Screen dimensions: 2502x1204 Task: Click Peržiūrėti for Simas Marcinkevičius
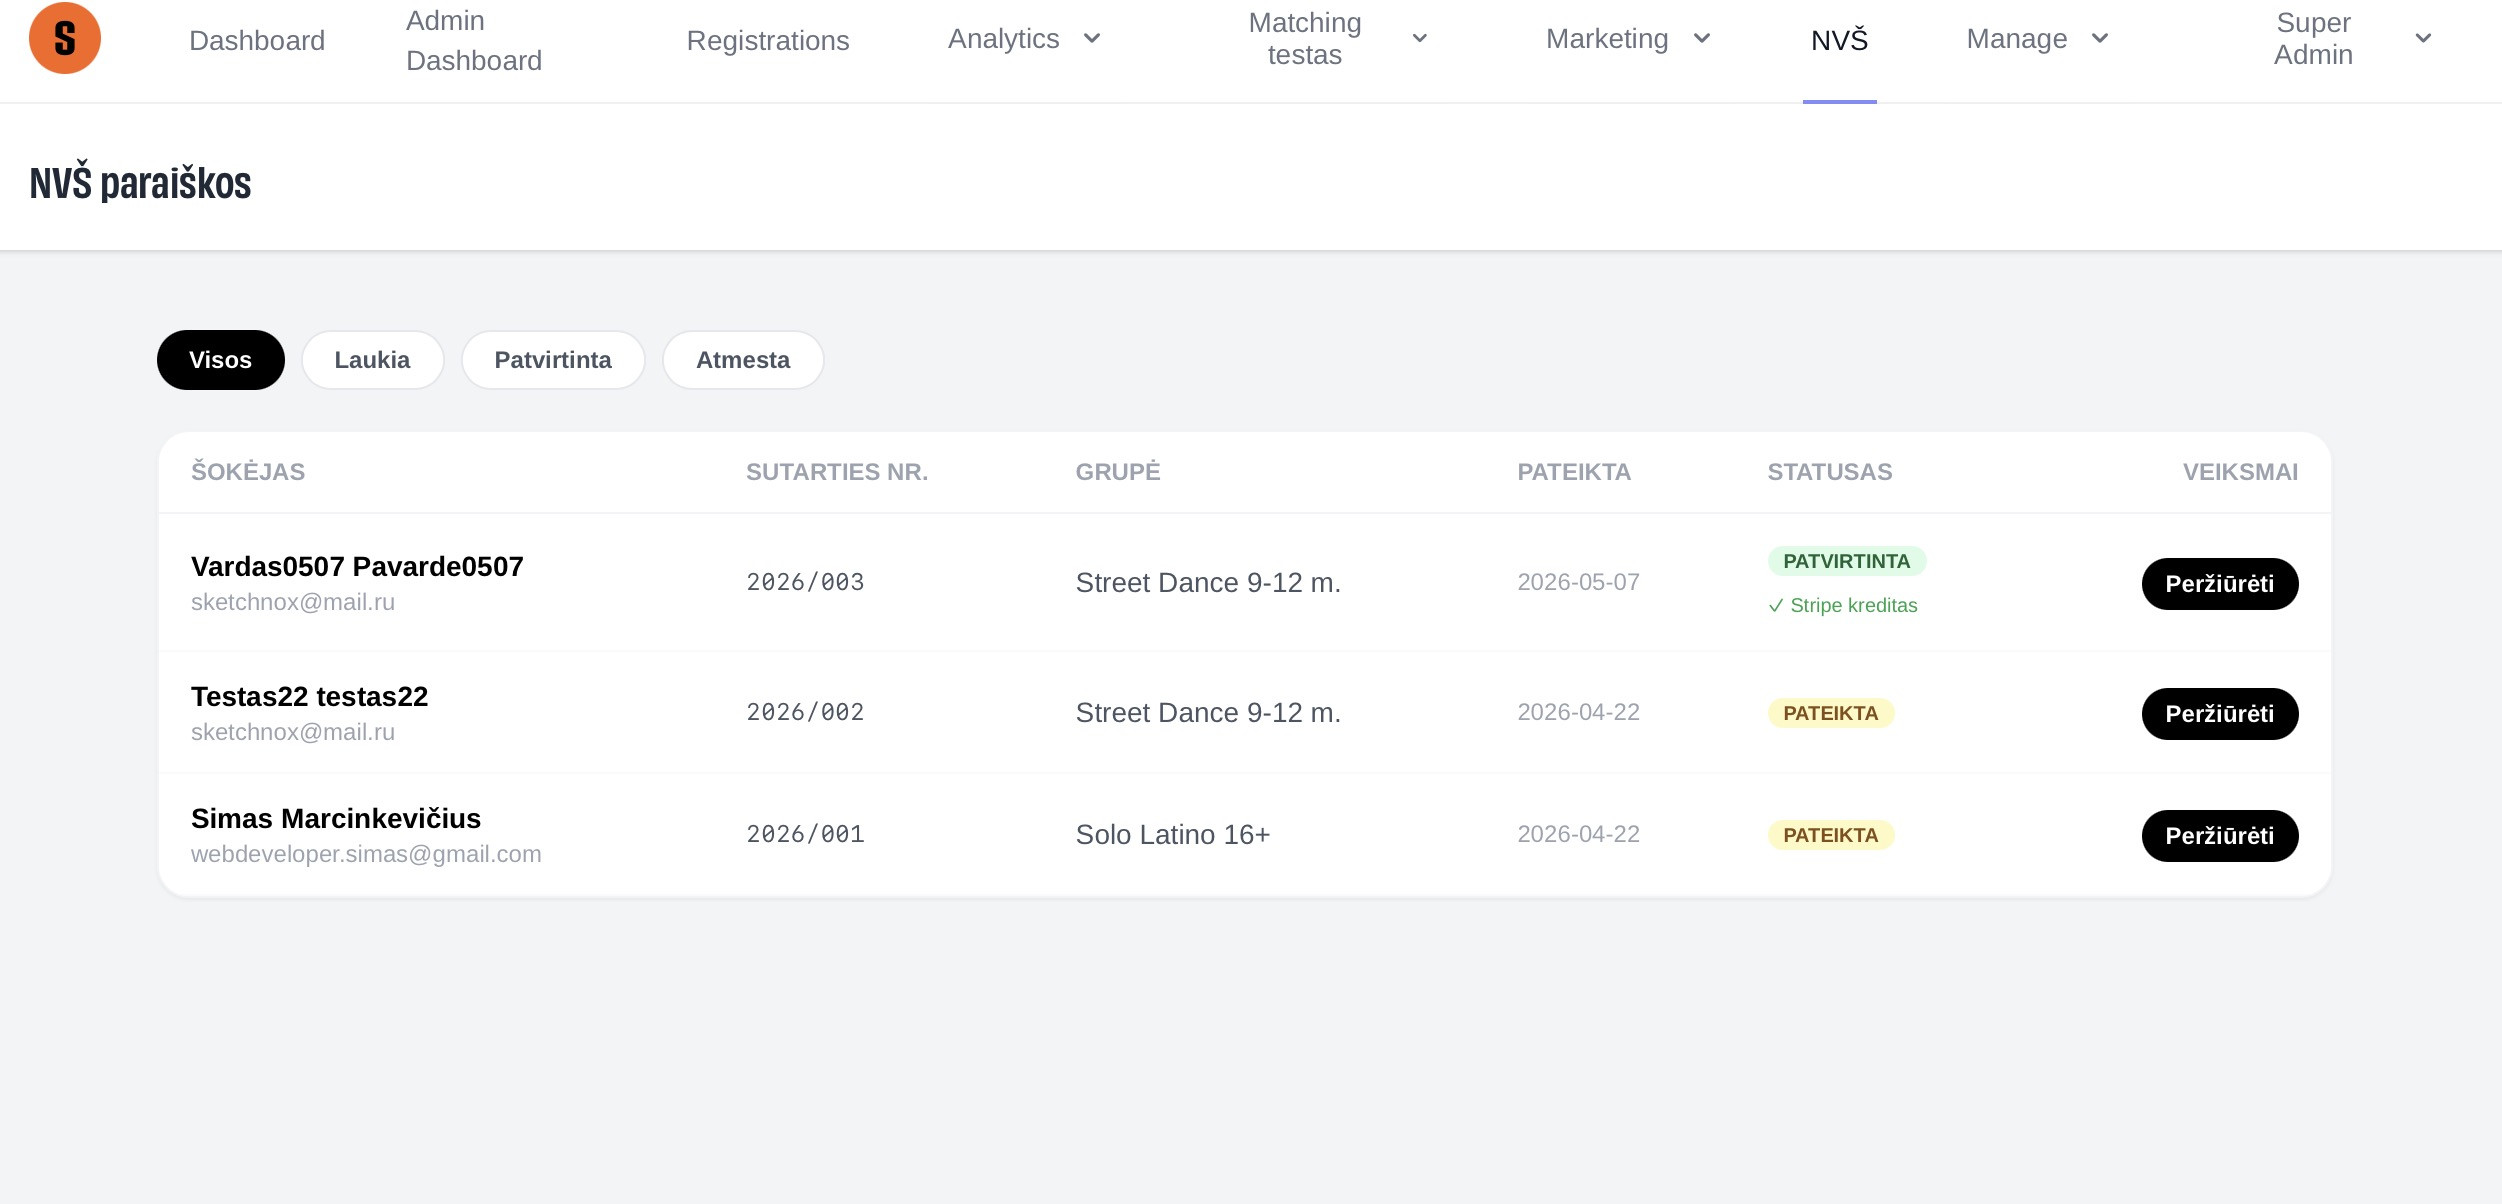point(2220,836)
